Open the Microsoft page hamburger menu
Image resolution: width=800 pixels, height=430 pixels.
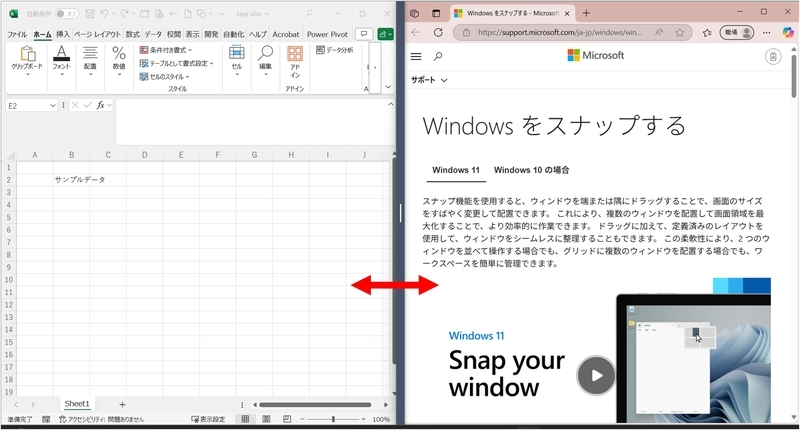tap(416, 56)
